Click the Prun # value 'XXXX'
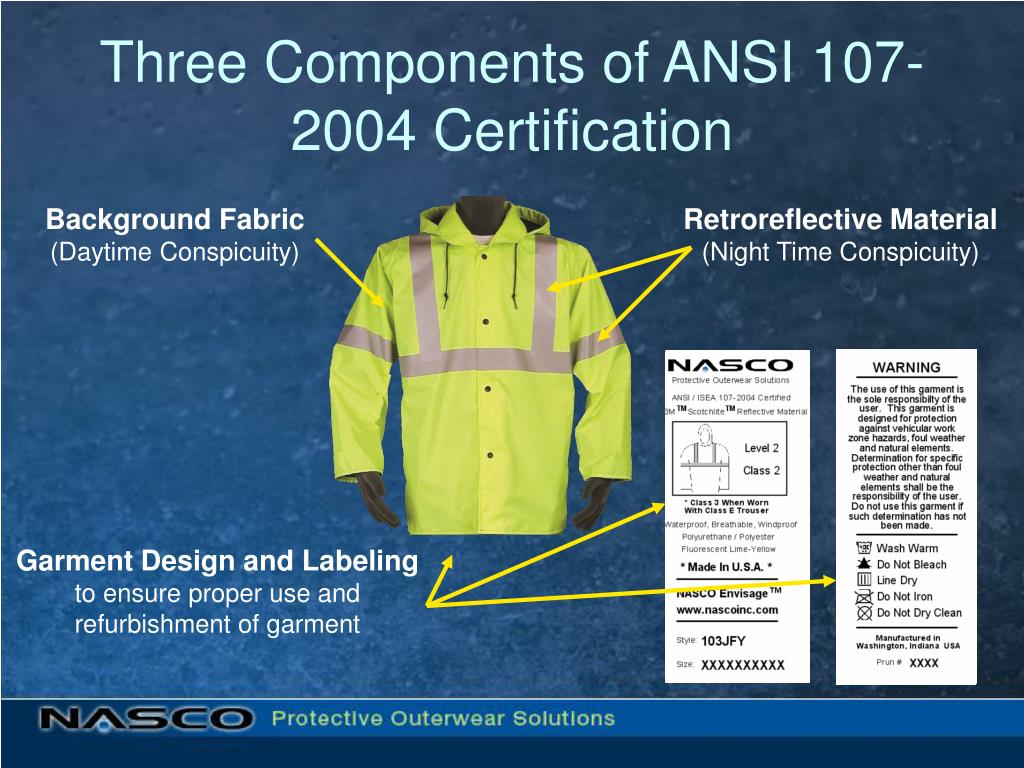The height and width of the screenshot is (768, 1024). coord(923,662)
